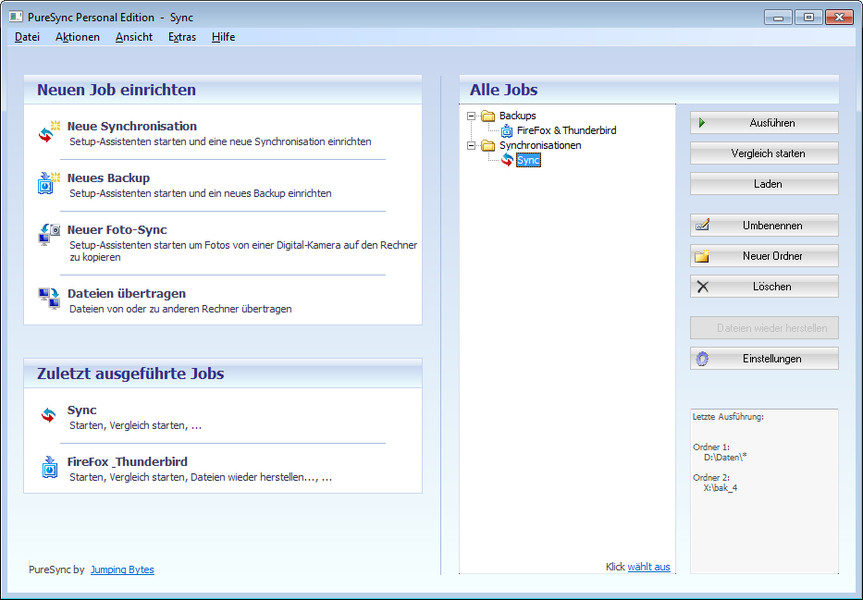Select the Sync job label in tree

(x=528, y=160)
